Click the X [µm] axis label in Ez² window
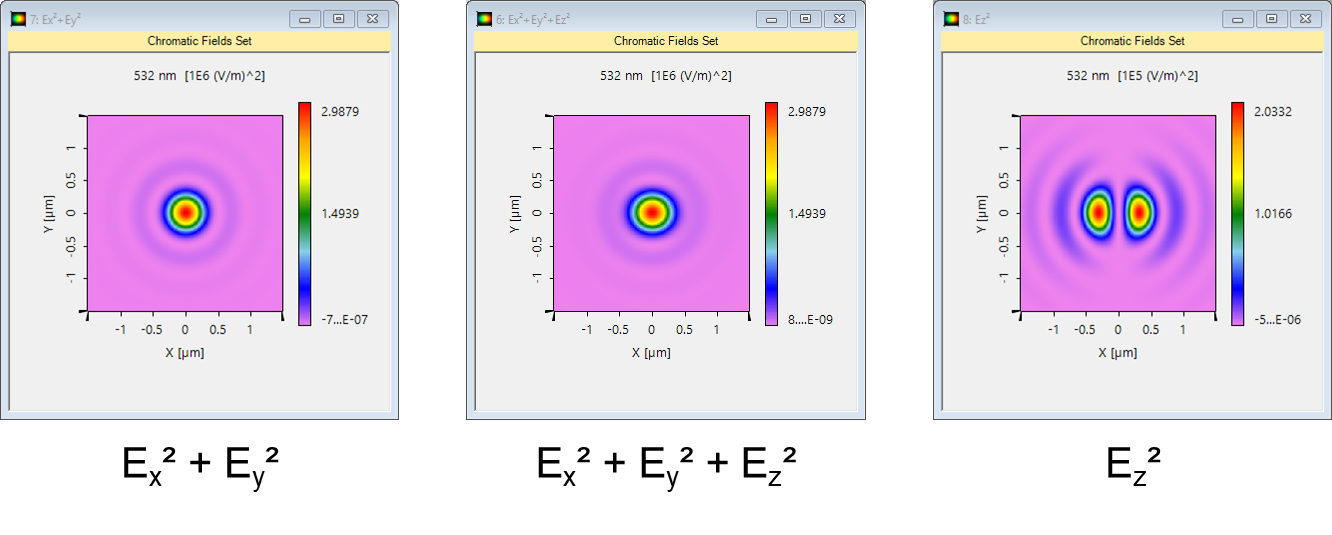 1119,352
